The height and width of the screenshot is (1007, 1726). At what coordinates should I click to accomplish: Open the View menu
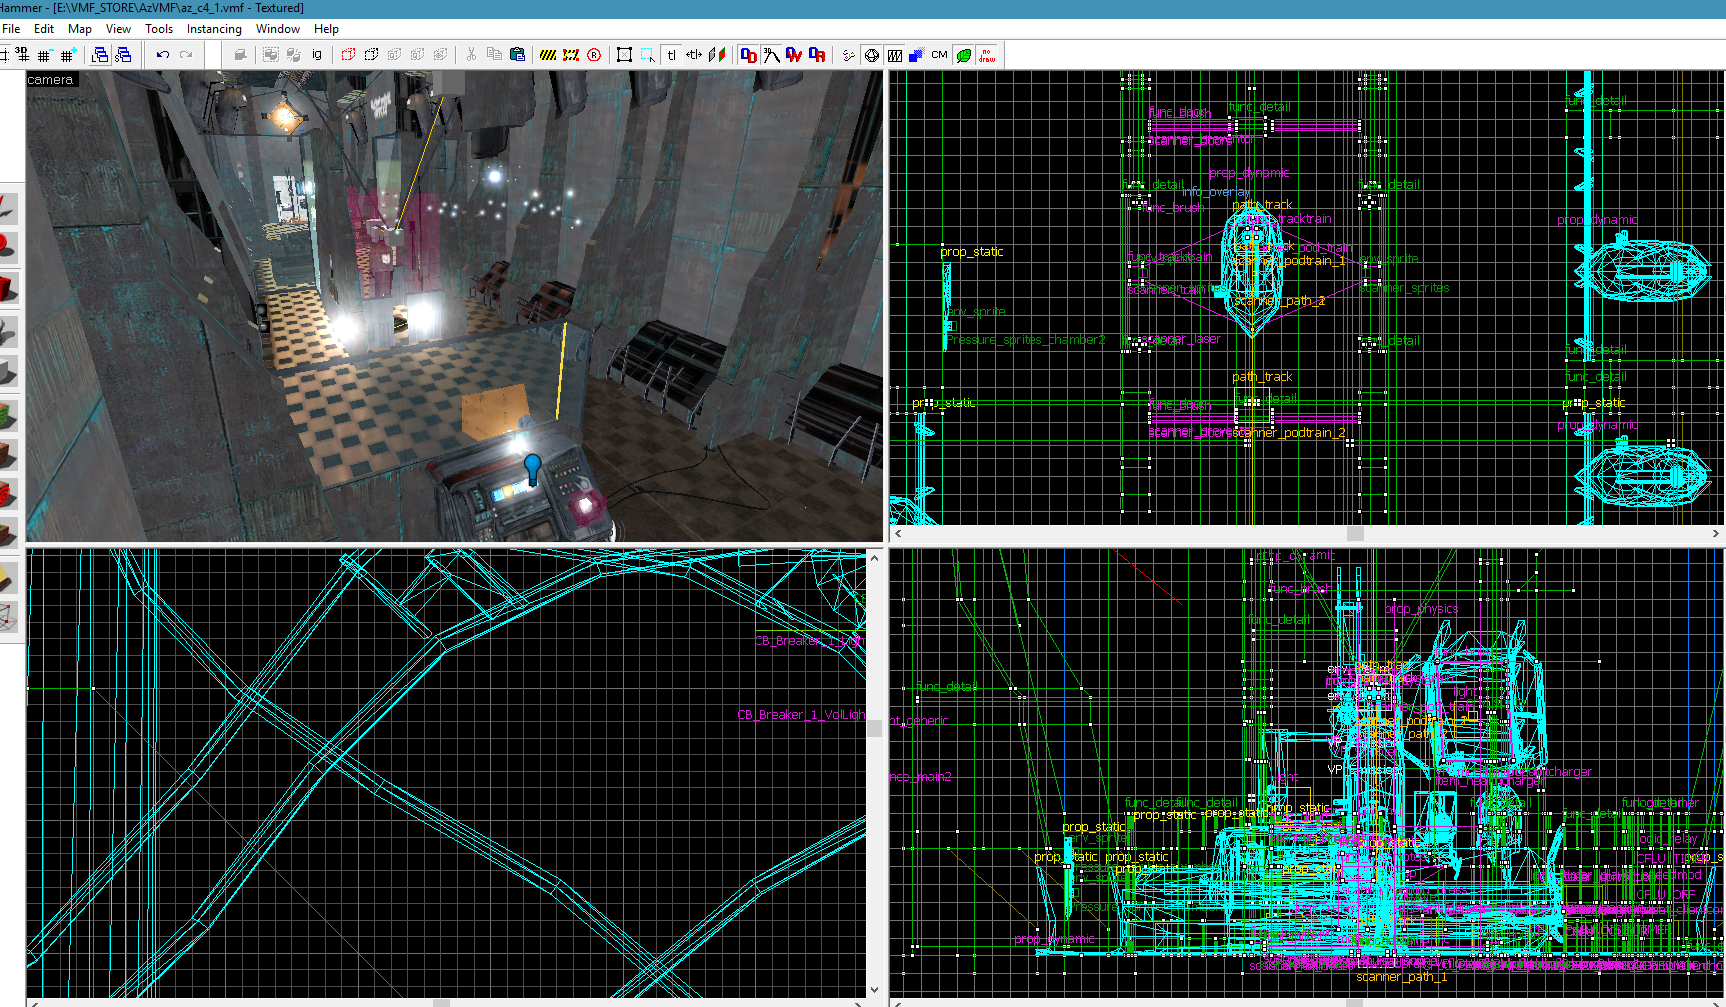point(118,29)
